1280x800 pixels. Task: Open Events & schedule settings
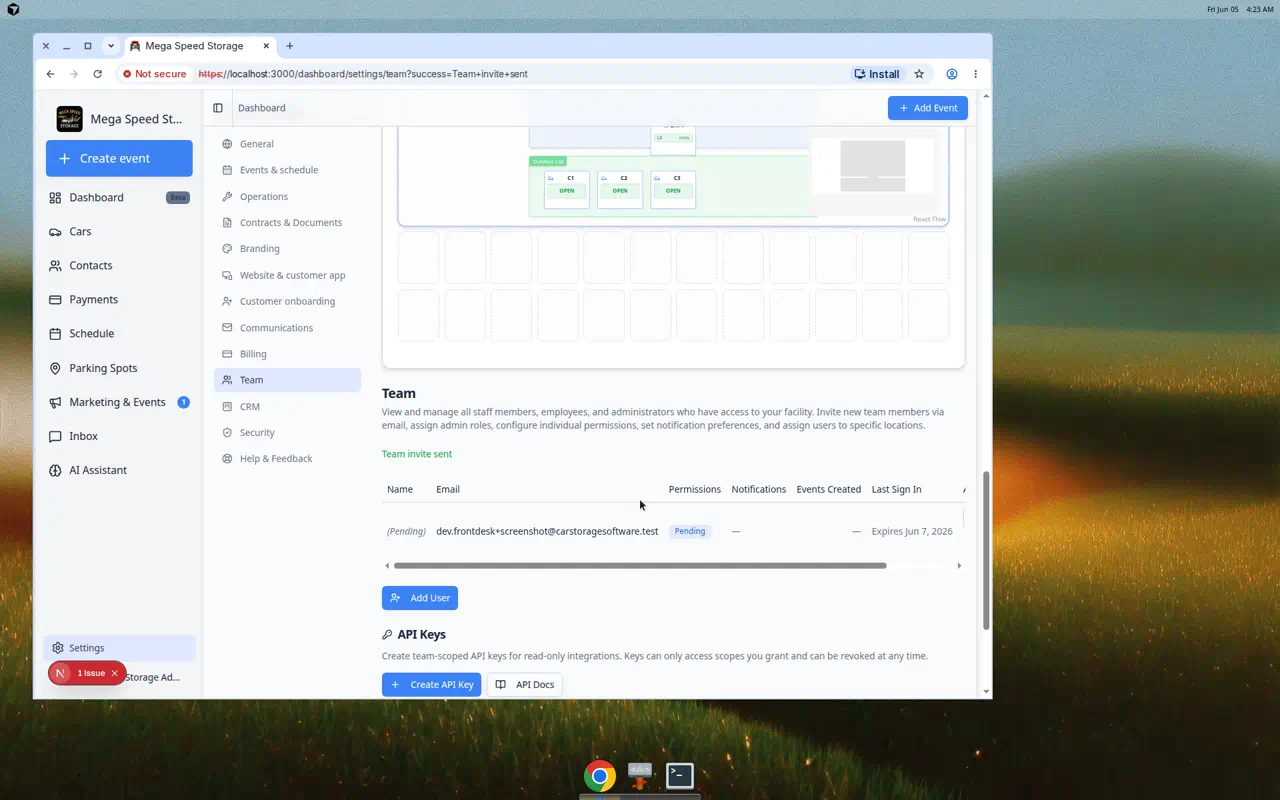[287, 170]
